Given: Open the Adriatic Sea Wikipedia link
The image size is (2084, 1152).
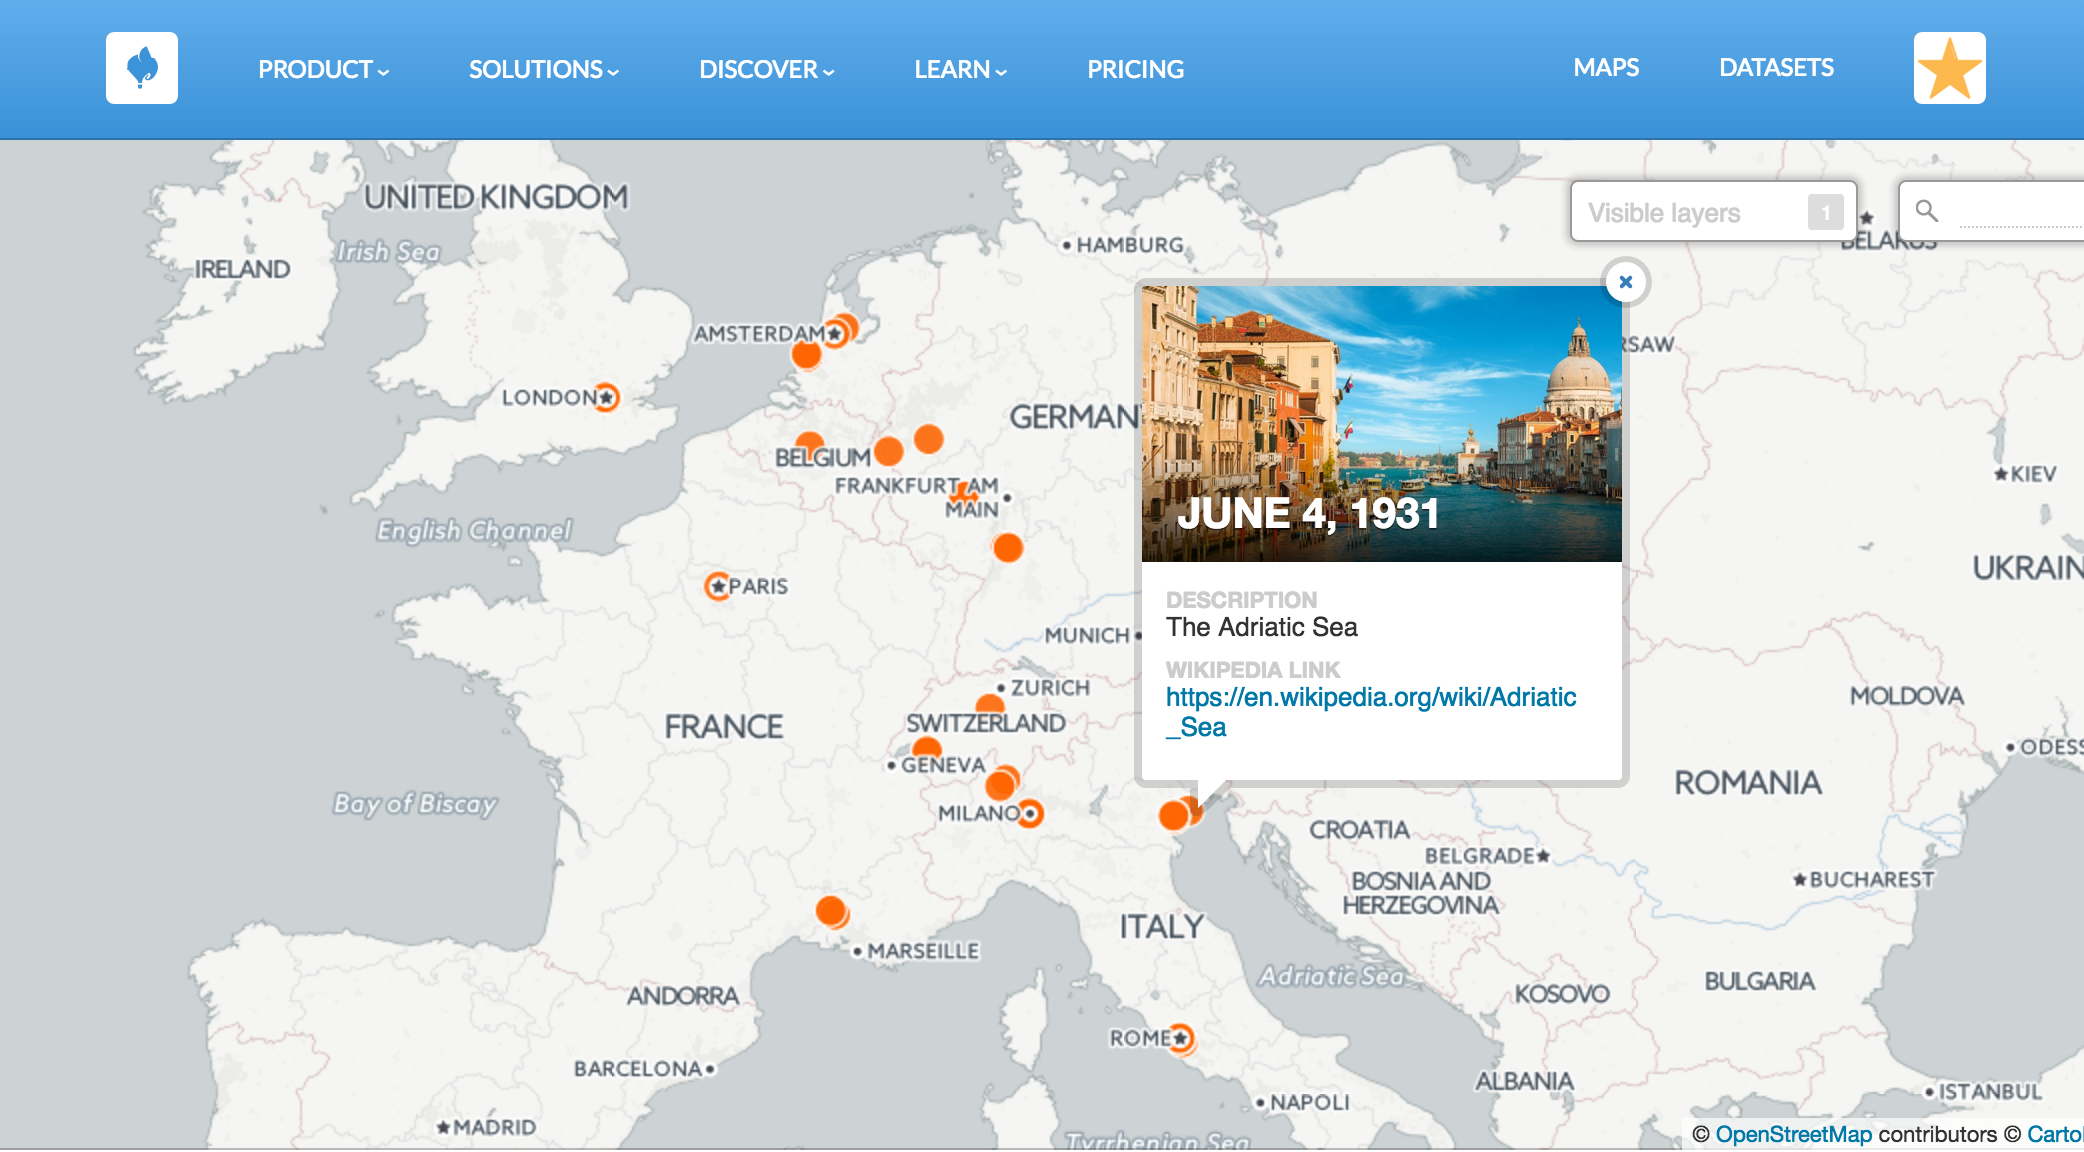Looking at the screenshot, I should [x=1371, y=712].
